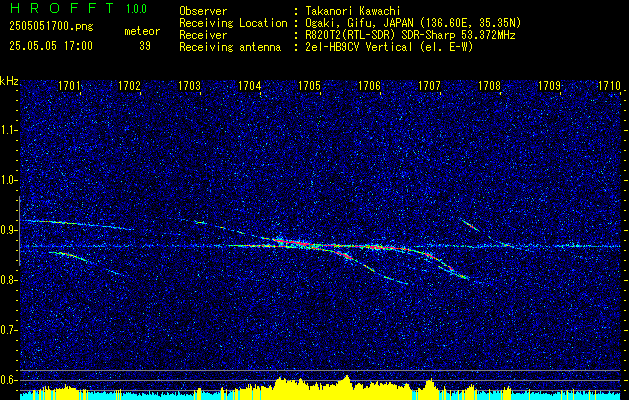Image resolution: width=629 pixels, height=400 pixels.
Task: Click the date stamp 25.05.05 17:00
Action: 51,46
